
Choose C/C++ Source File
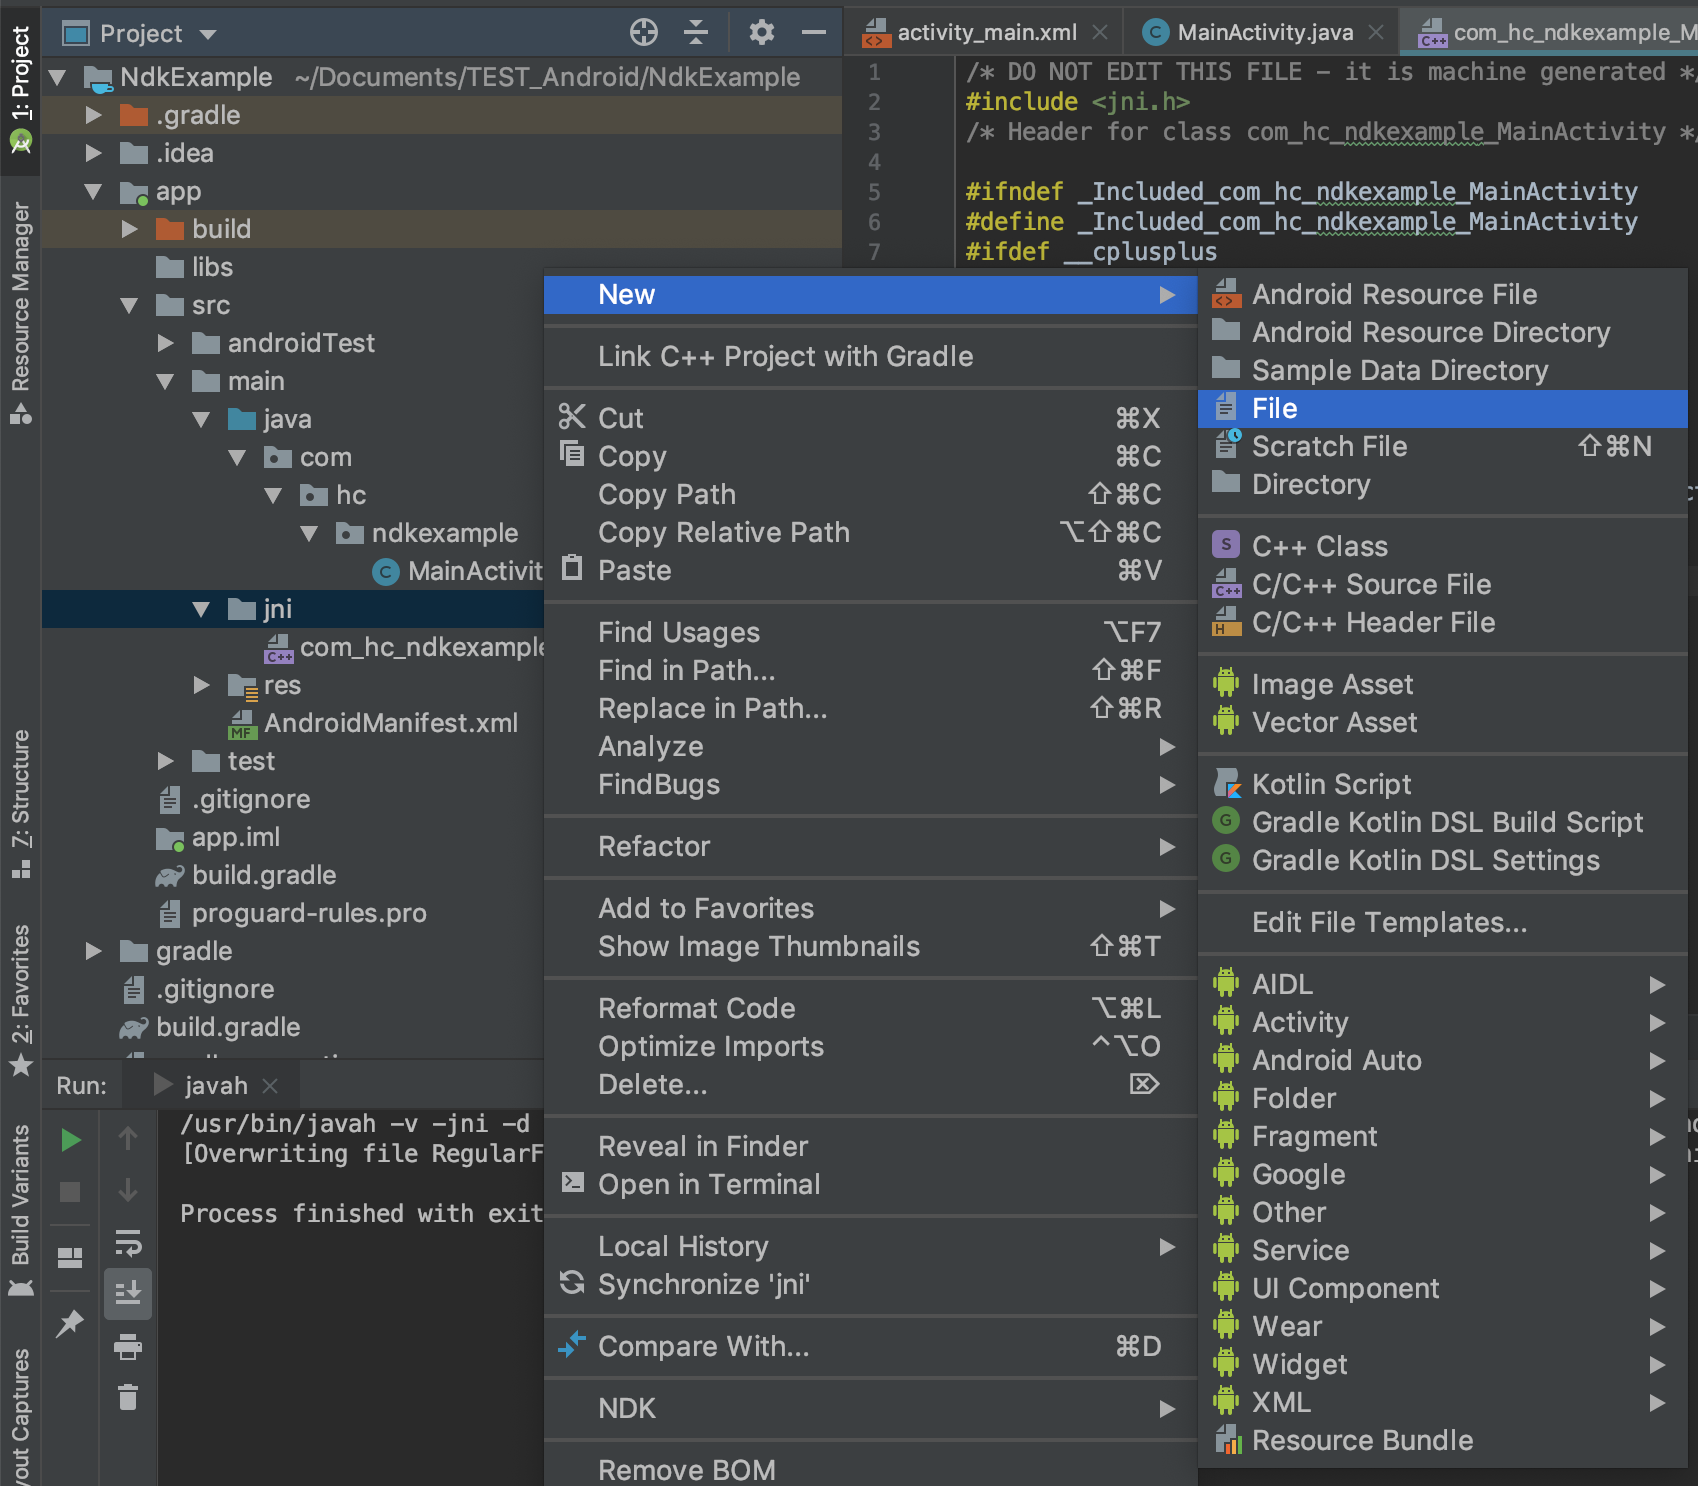coord(1442,584)
